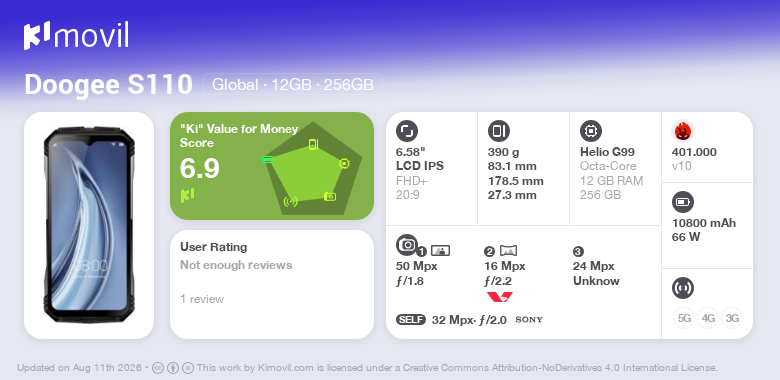Click the Doogee S110 phone image

(89, 225)
